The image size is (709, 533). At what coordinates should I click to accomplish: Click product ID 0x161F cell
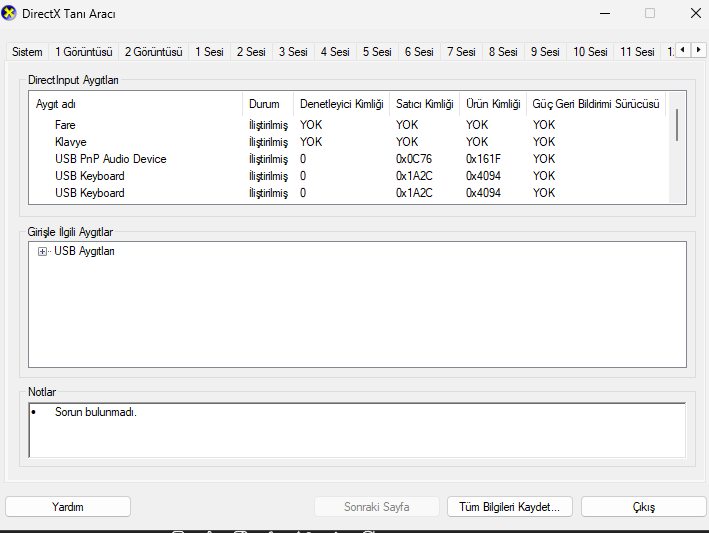point(483,159)
